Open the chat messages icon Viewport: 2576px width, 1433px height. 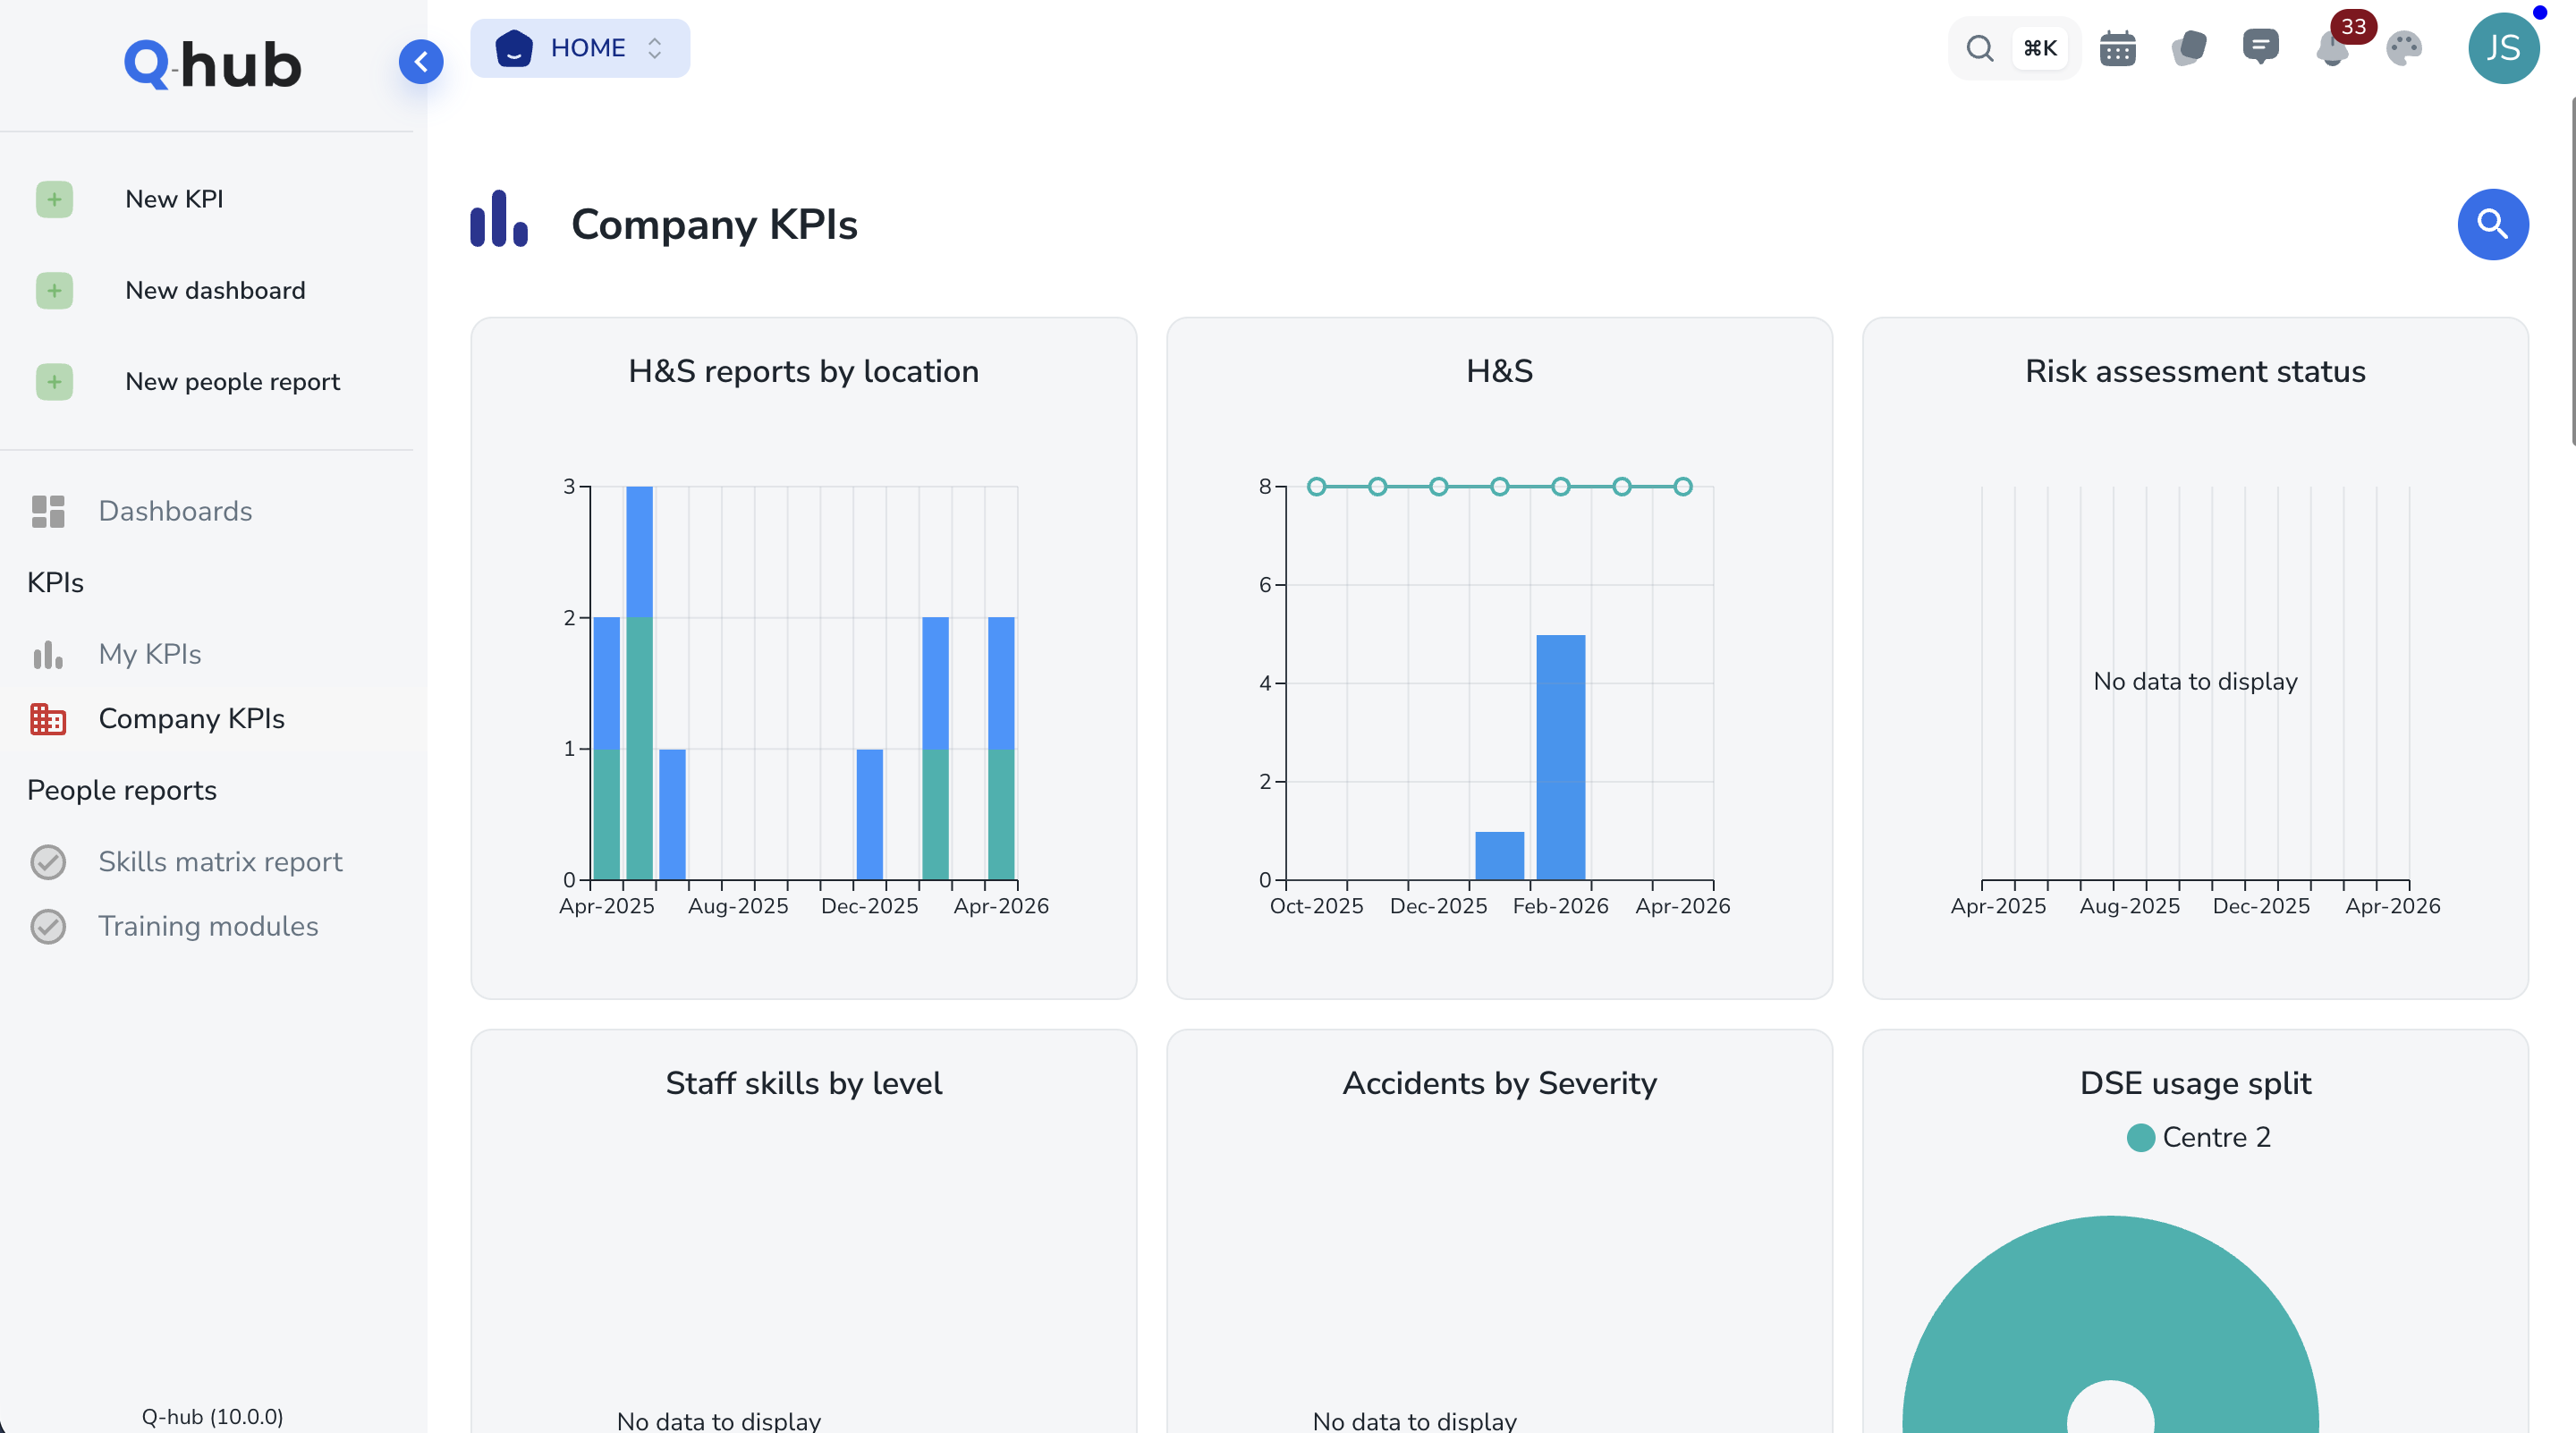click(x=2262, y=47)
